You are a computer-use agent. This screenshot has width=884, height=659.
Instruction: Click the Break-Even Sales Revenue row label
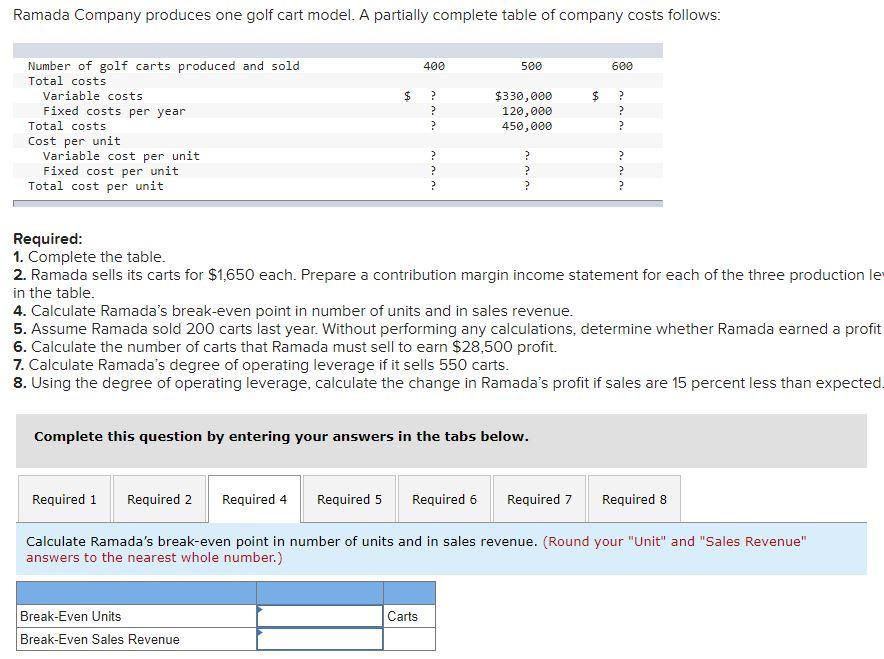pos(95,639)
